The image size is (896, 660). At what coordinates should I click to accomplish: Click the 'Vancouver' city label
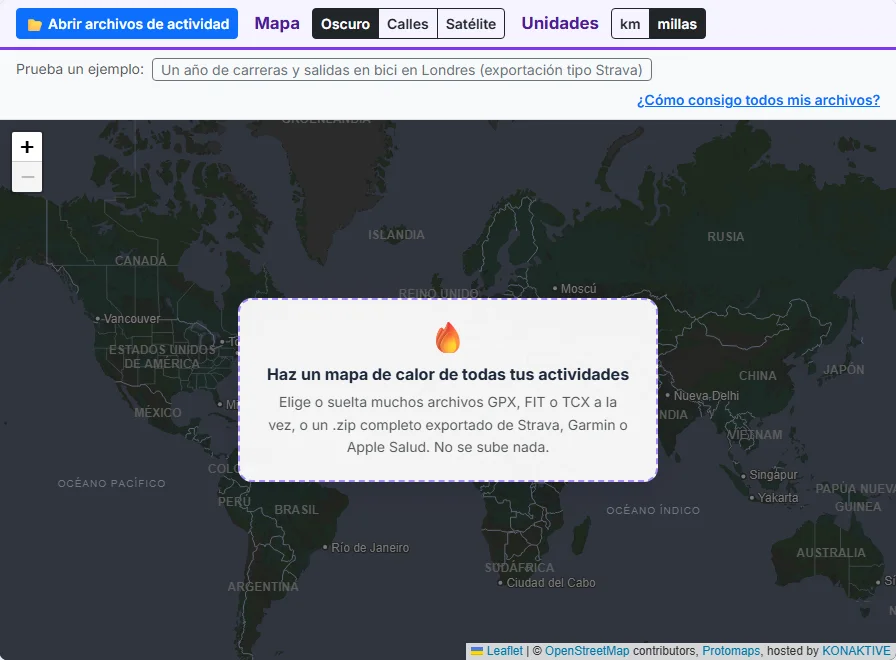pos(131,319)
